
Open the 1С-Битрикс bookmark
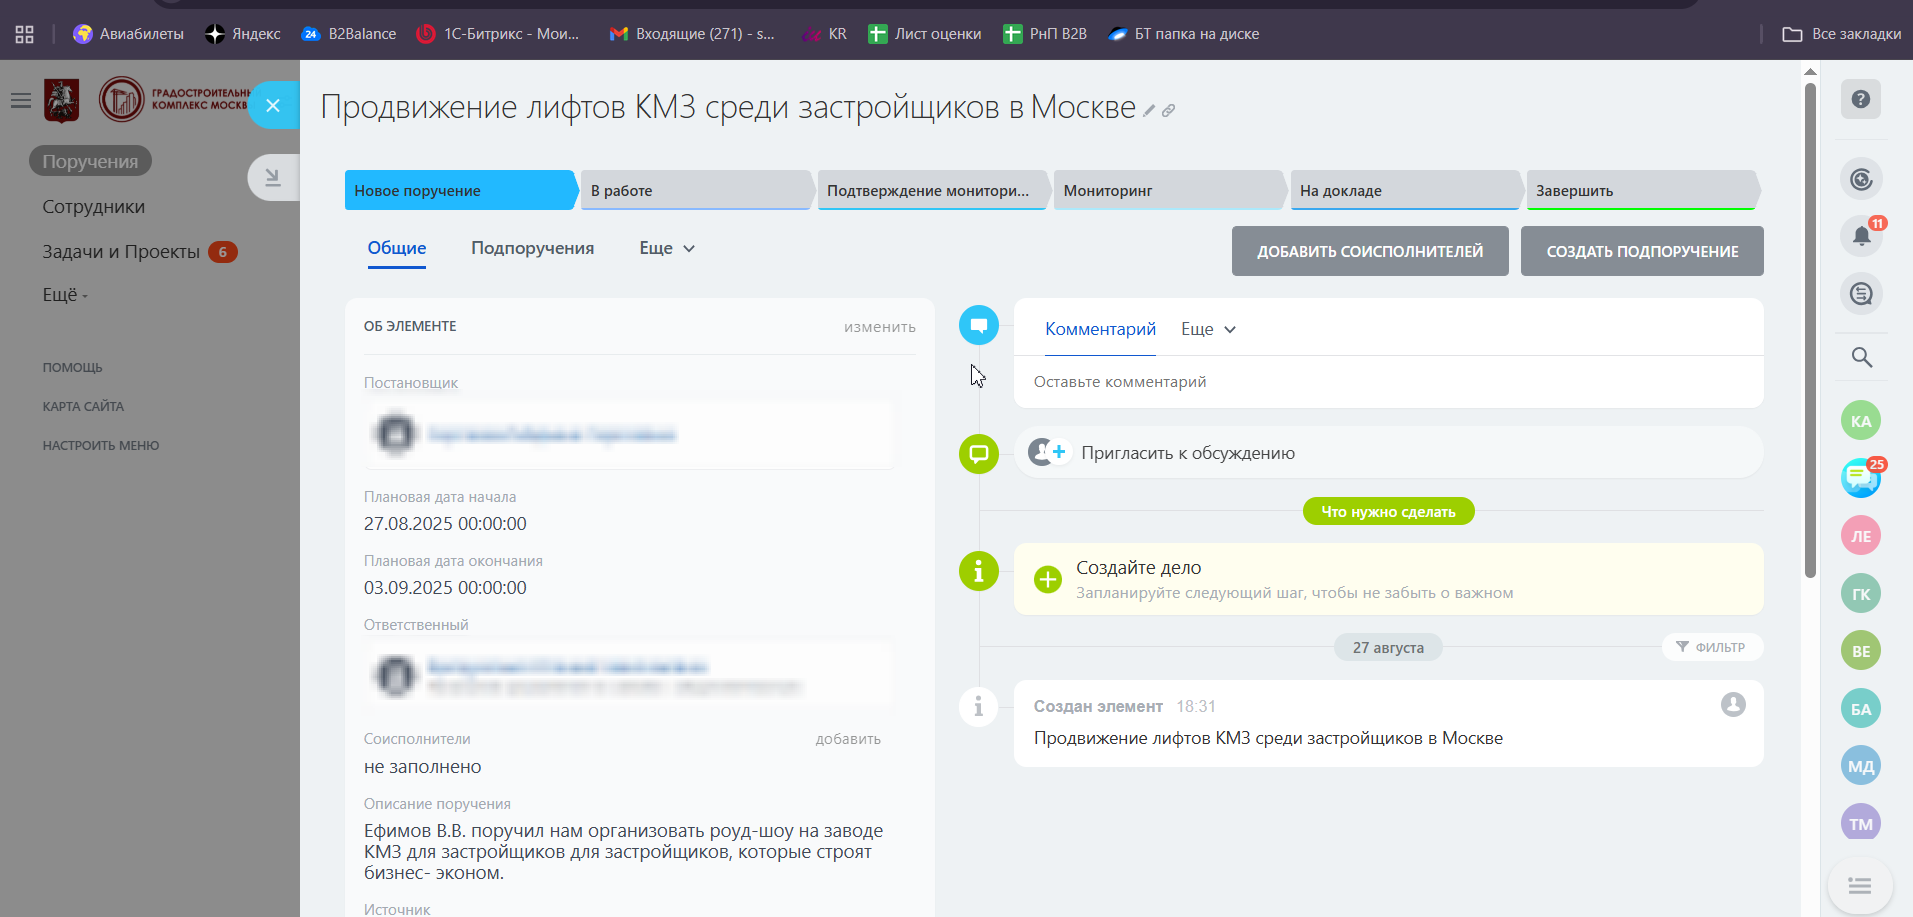(x=498, y=34)
